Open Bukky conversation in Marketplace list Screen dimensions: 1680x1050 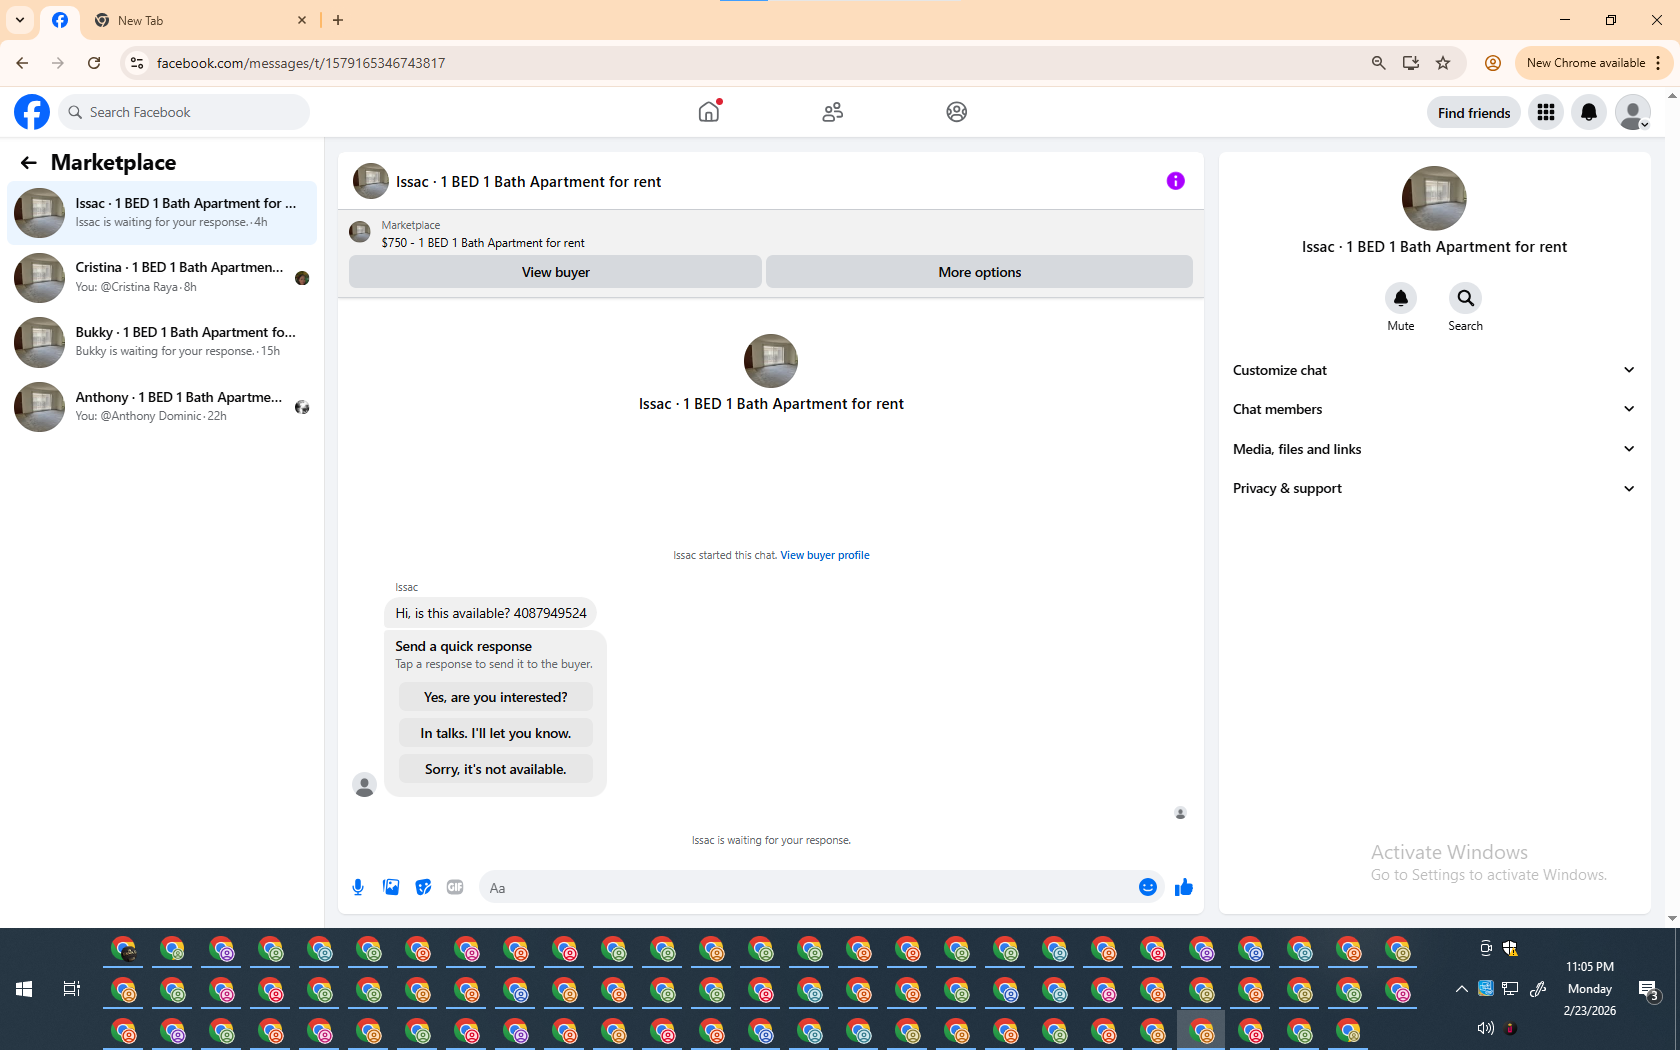tap(162, 342)
